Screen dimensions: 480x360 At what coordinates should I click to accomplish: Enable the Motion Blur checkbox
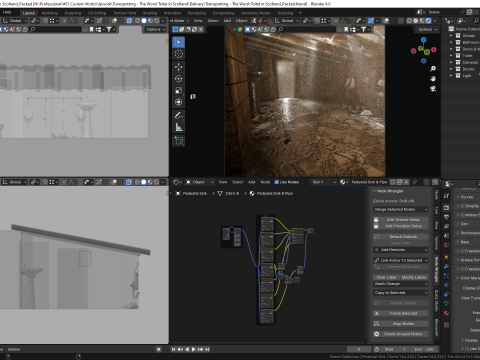463,215
